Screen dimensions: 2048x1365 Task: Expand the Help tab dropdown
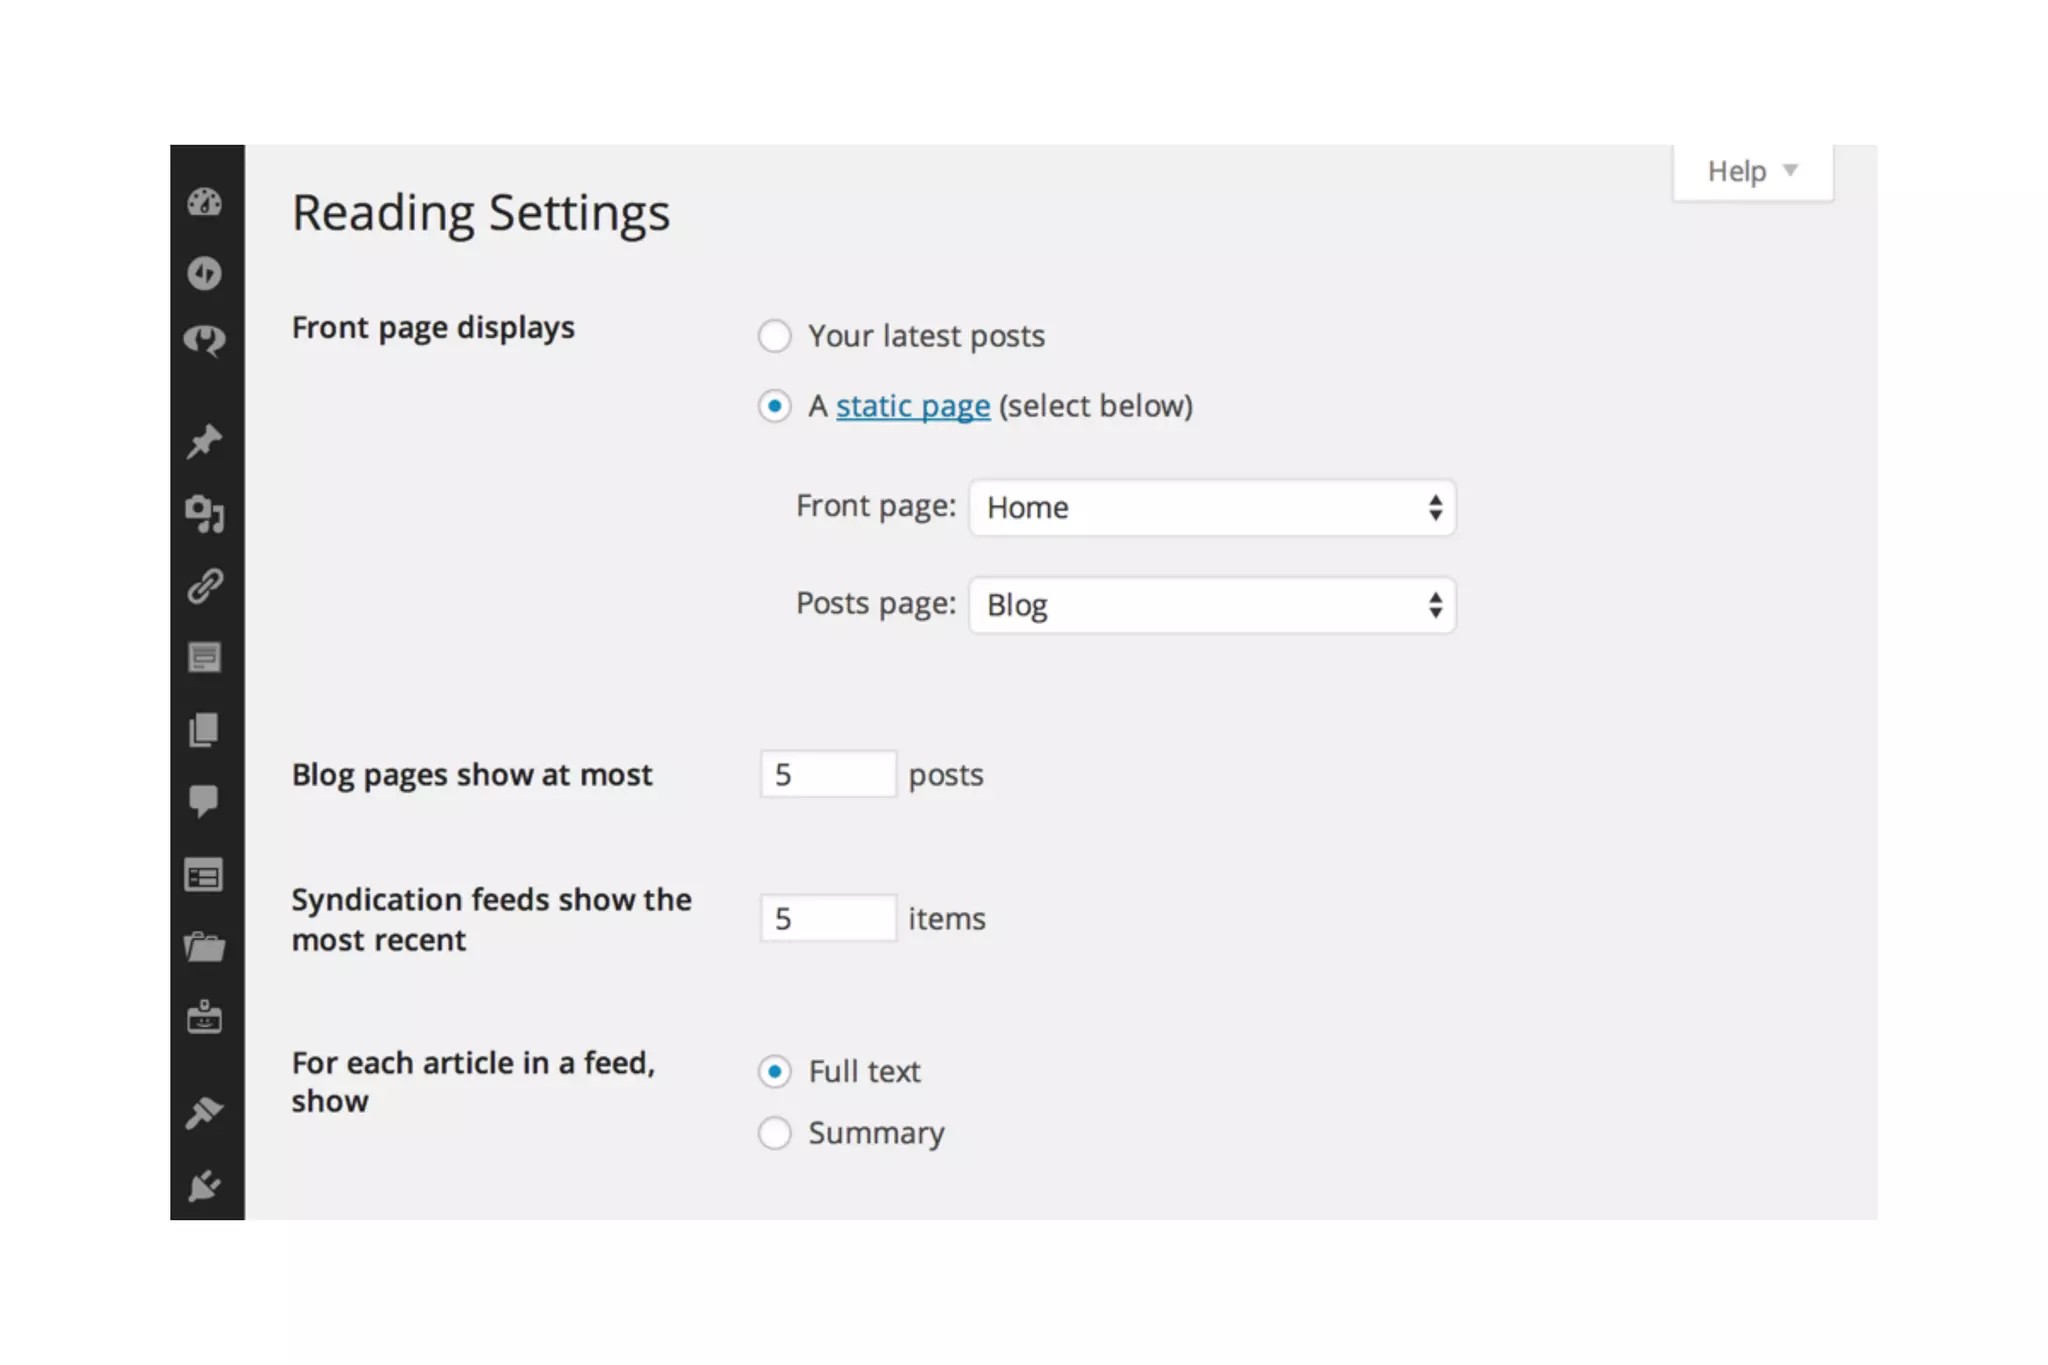click(1752, 172)
